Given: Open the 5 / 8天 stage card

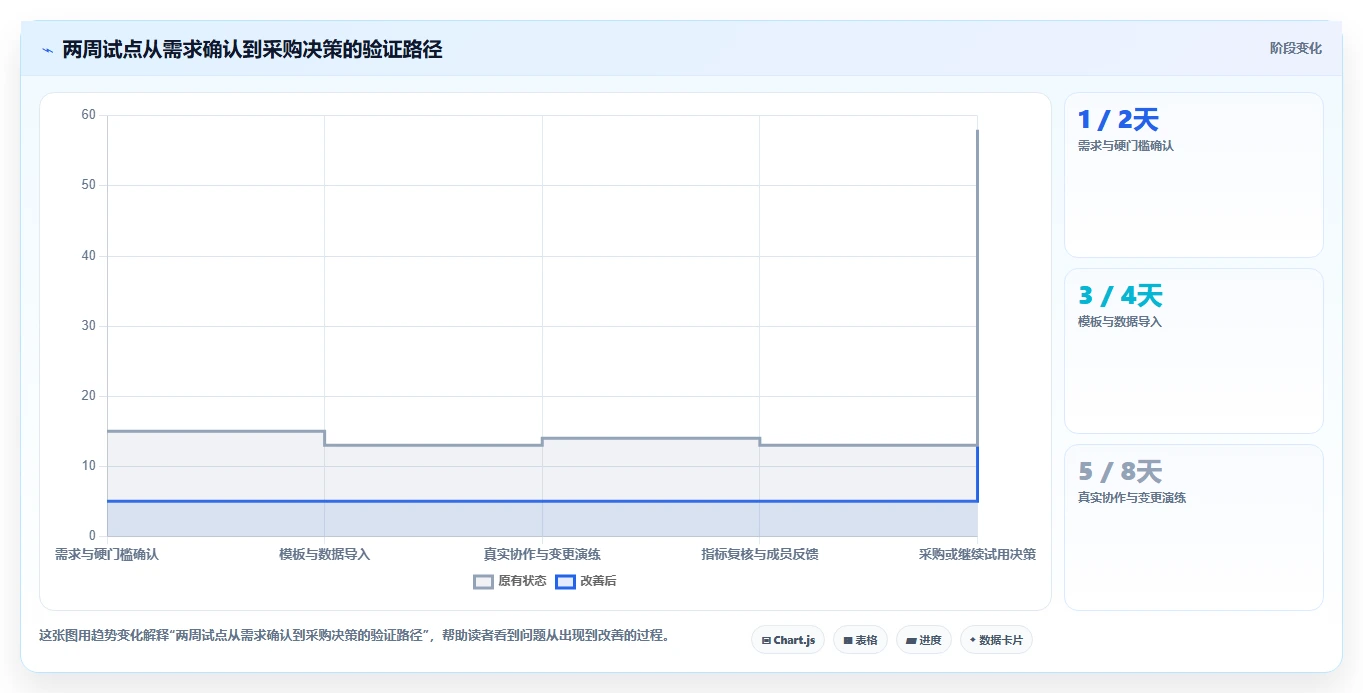Looking at the screenshot, I should click(x=1194, y=527).
